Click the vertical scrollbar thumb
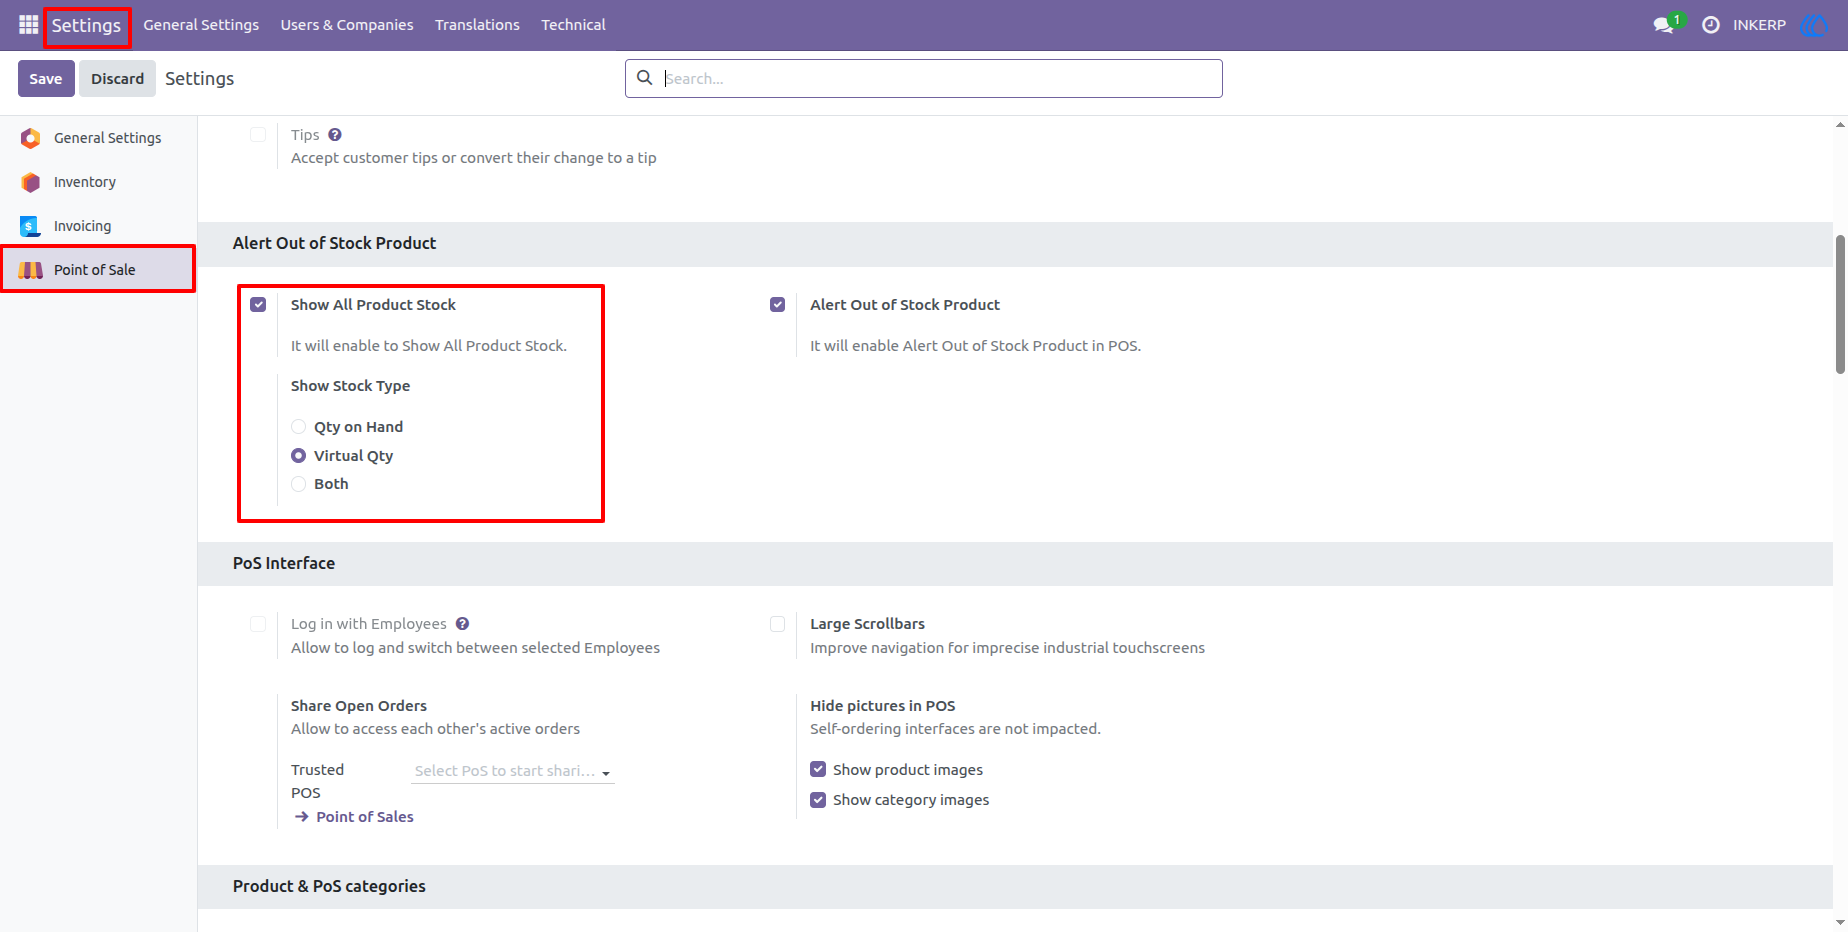 click(x=1840, y=304)
